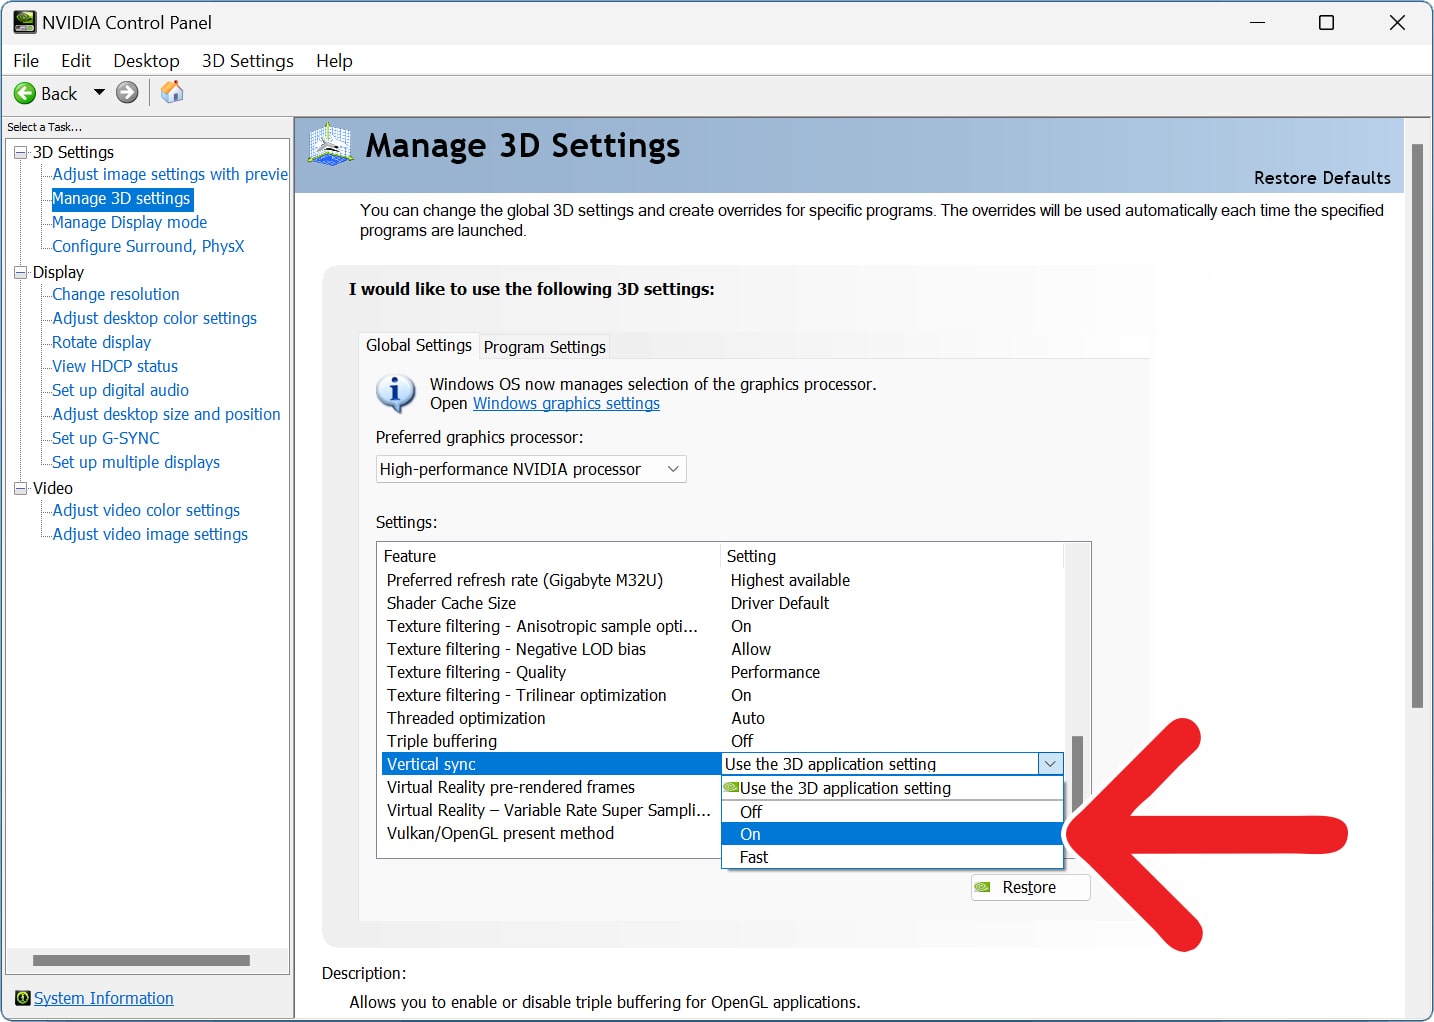Choose 'Use the 3D application setting' option
Screen dimensions: 1434x1022
click(x=892, y=788)
